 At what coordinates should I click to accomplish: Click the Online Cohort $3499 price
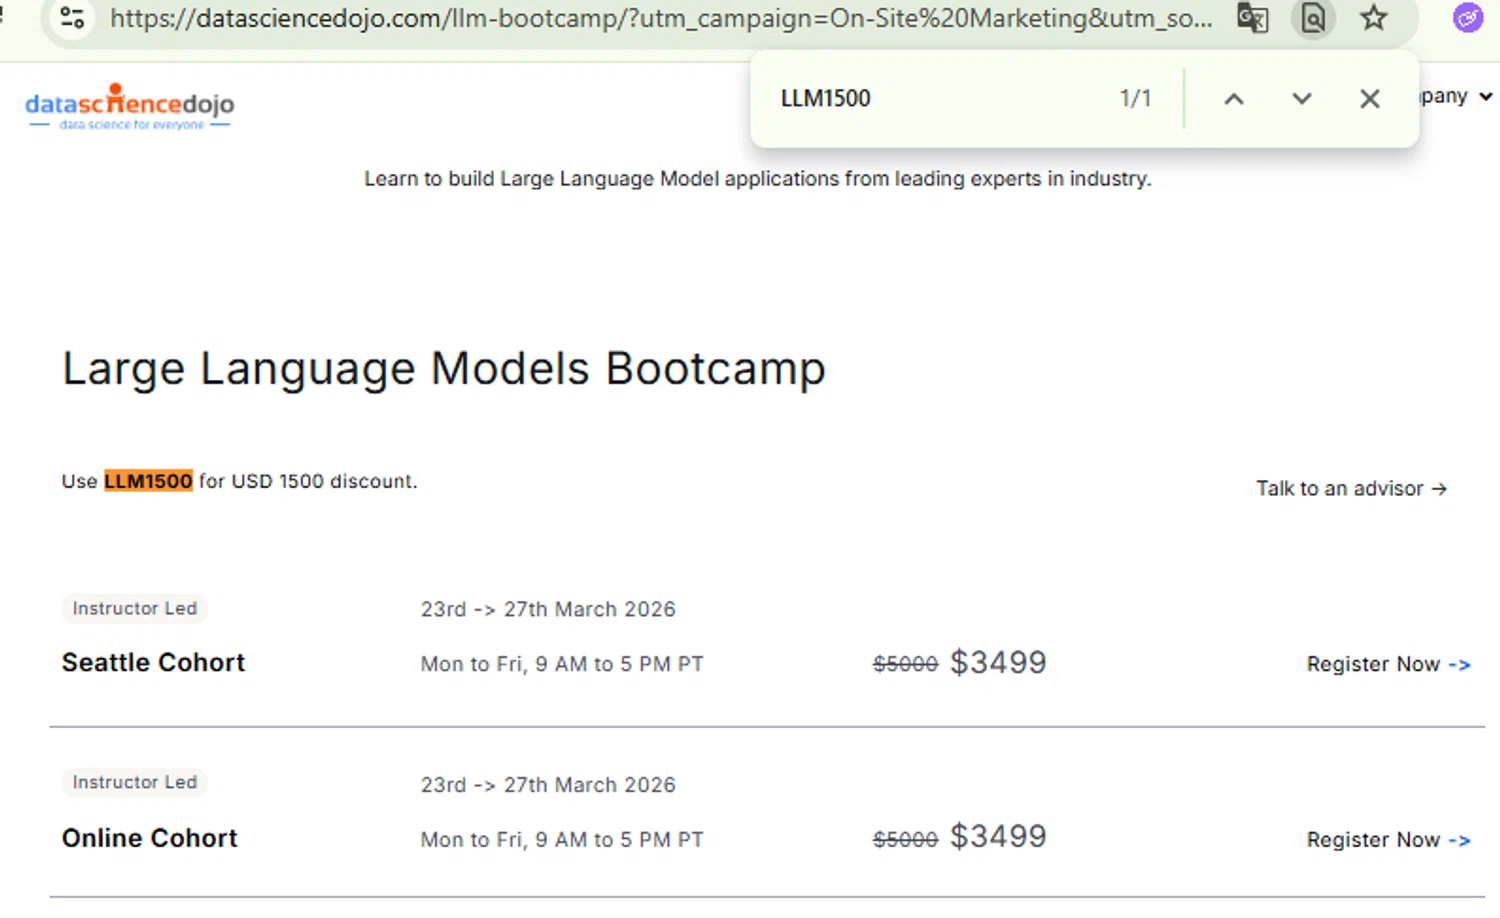pyautogui.click(x=998, y=836)
